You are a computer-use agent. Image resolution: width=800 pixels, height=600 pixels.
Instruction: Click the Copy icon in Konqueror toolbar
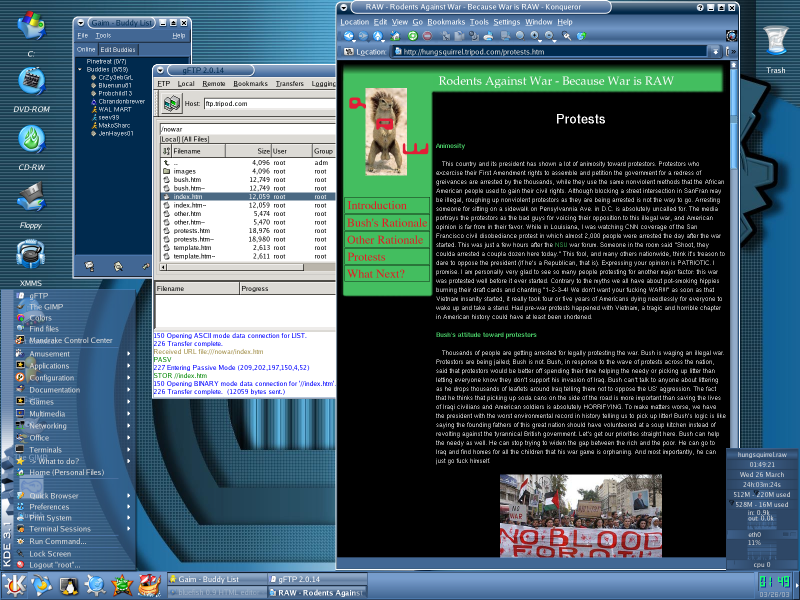coord(459,36)
